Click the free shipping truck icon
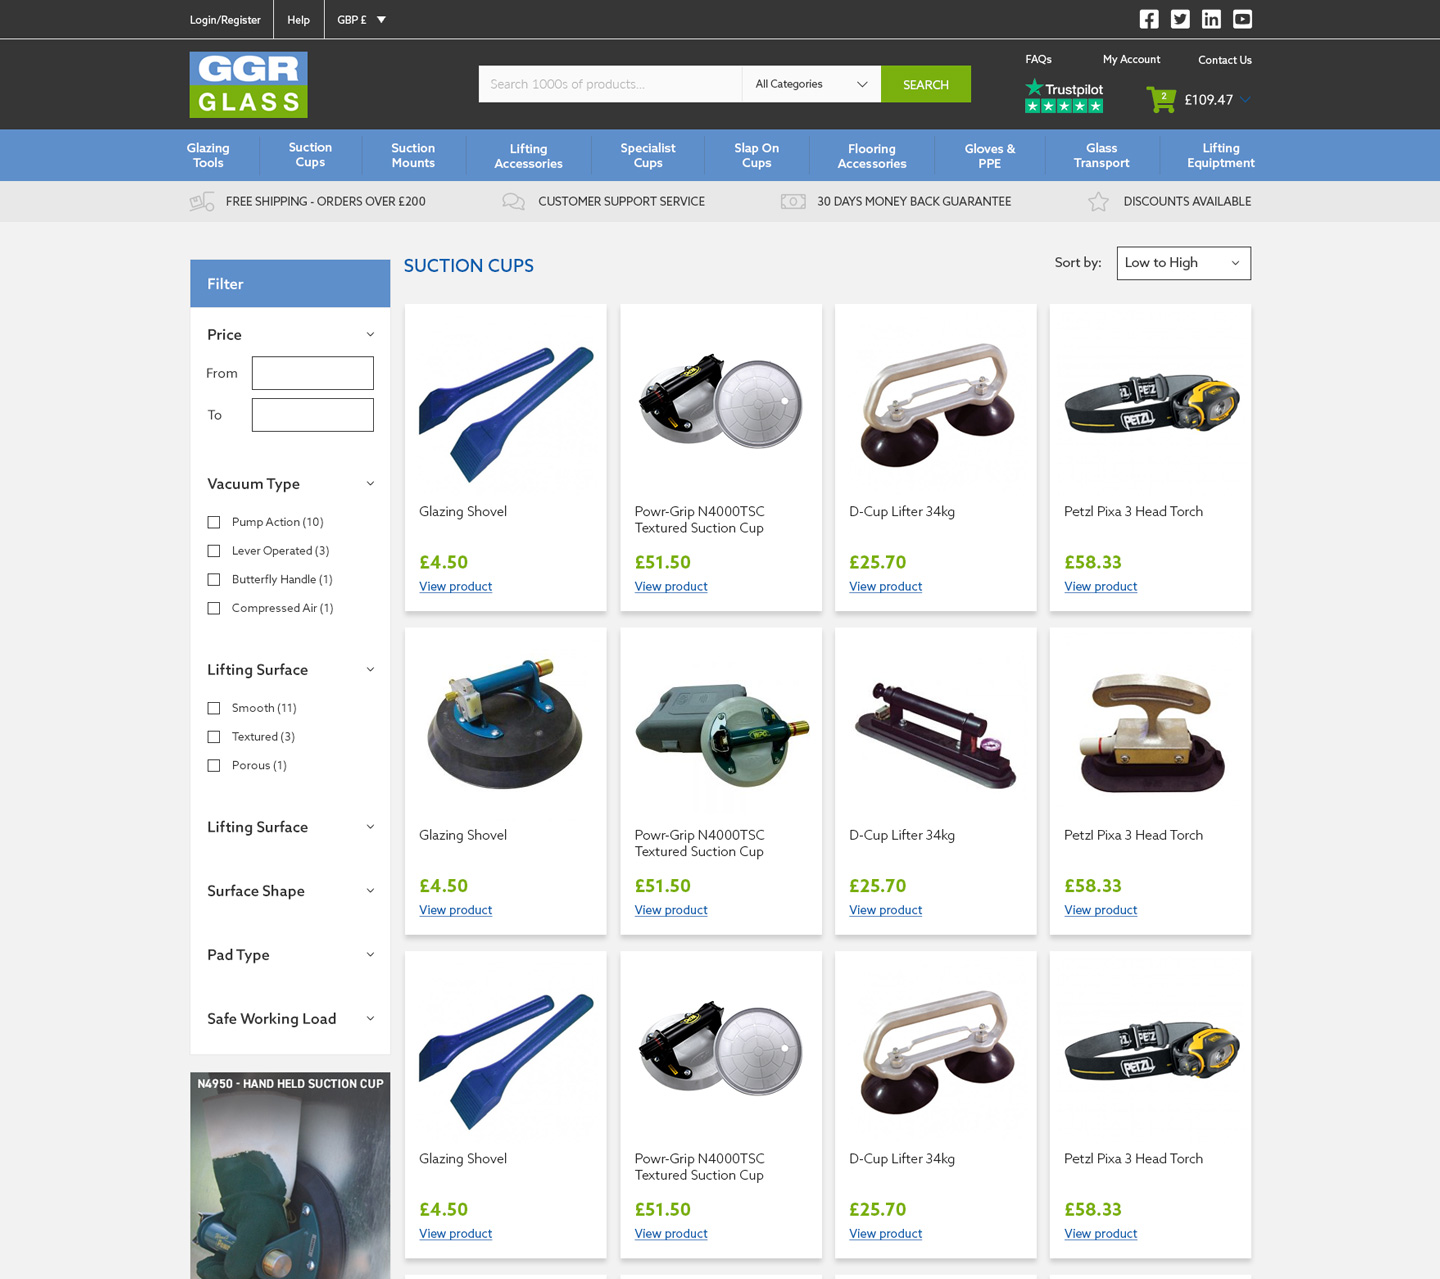Screen dimensions: 1440x1279 (x=202, y=202)
